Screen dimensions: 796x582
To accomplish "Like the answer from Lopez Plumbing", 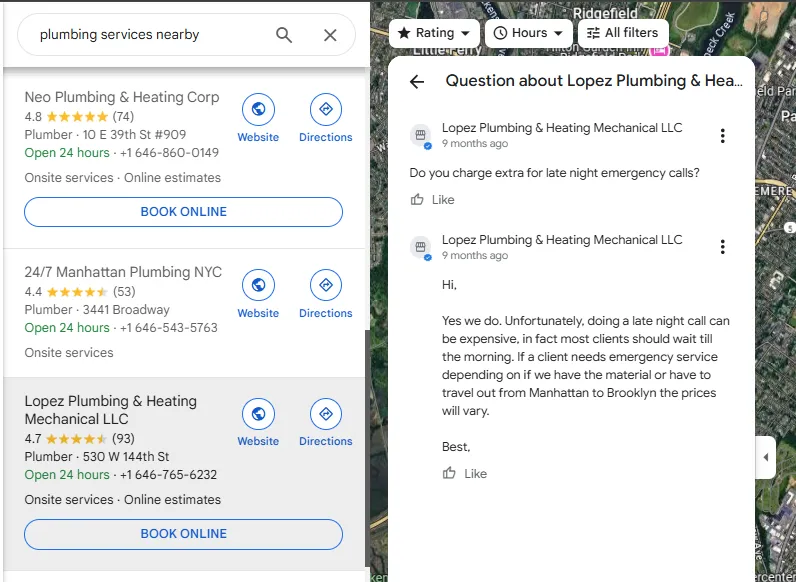I will coord(465,473).
